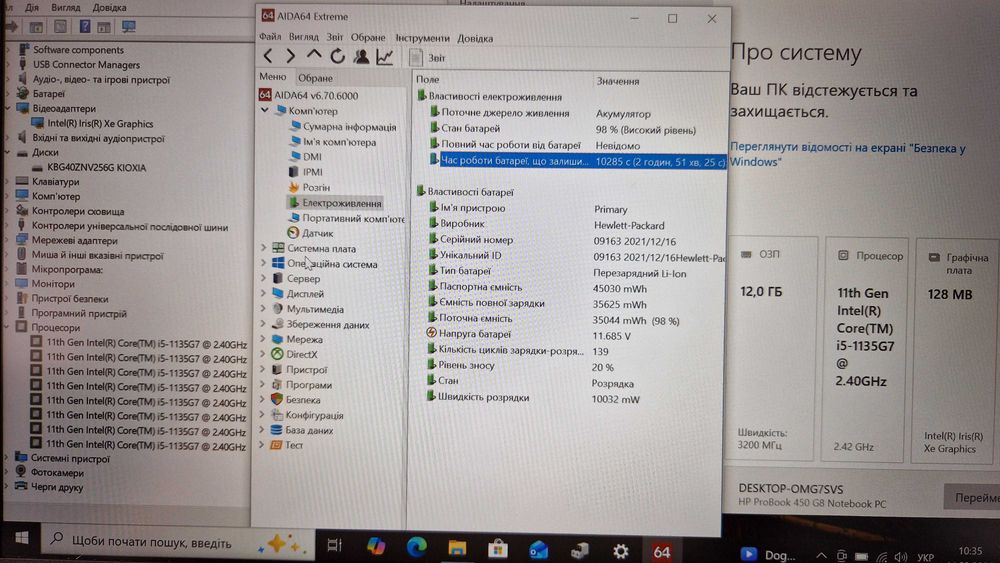Viewport: 1000px width, 563px height.
Task: Click the taskbar search box
Action: (179, 542)
